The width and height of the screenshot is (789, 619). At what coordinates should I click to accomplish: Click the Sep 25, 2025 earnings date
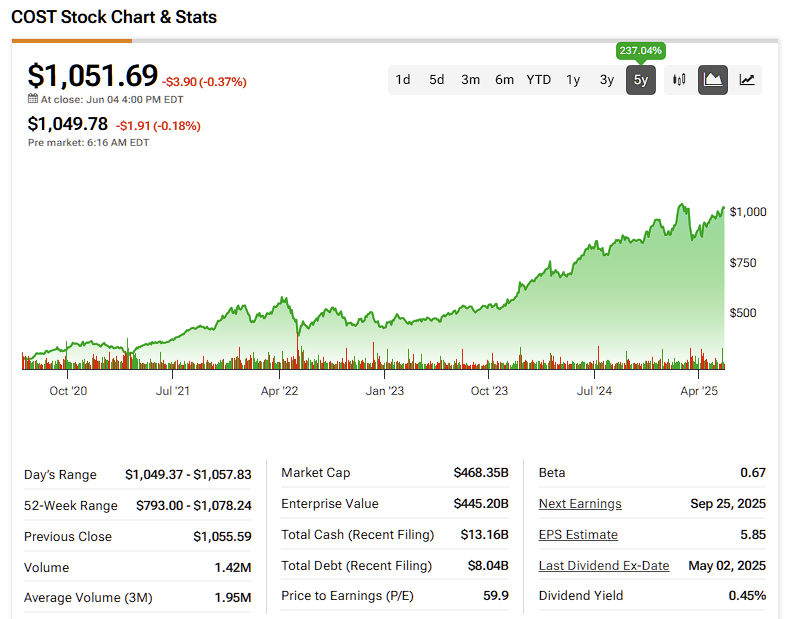click(x=728, y=504)
